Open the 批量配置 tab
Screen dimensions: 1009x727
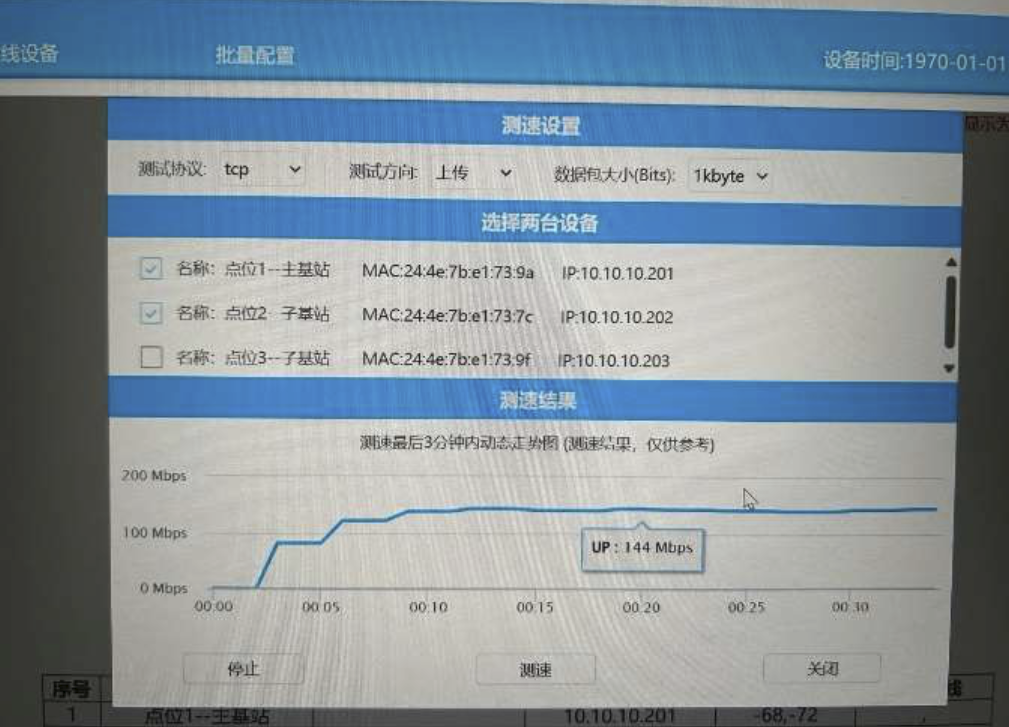[255, 55]
